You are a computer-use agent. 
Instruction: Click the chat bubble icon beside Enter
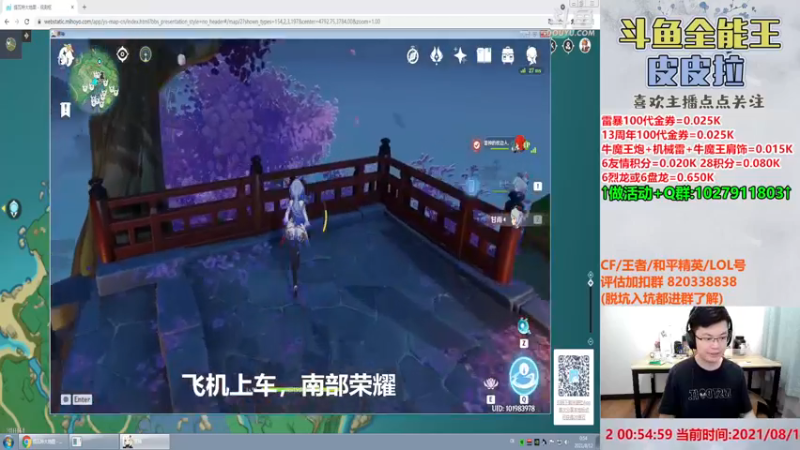click(66, 399)
